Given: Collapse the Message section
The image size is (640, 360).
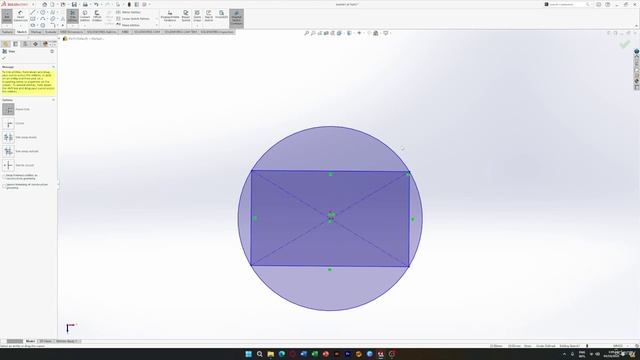Looking at the screenshot, I should coord(53,67).
